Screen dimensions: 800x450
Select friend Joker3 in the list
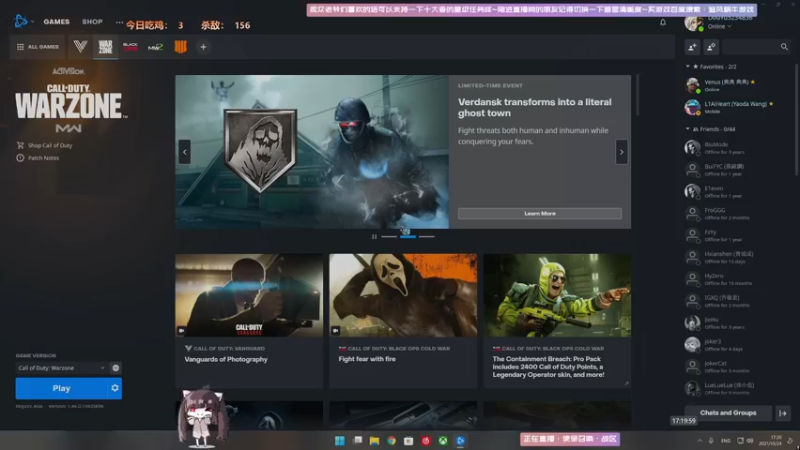coord(737,345)
